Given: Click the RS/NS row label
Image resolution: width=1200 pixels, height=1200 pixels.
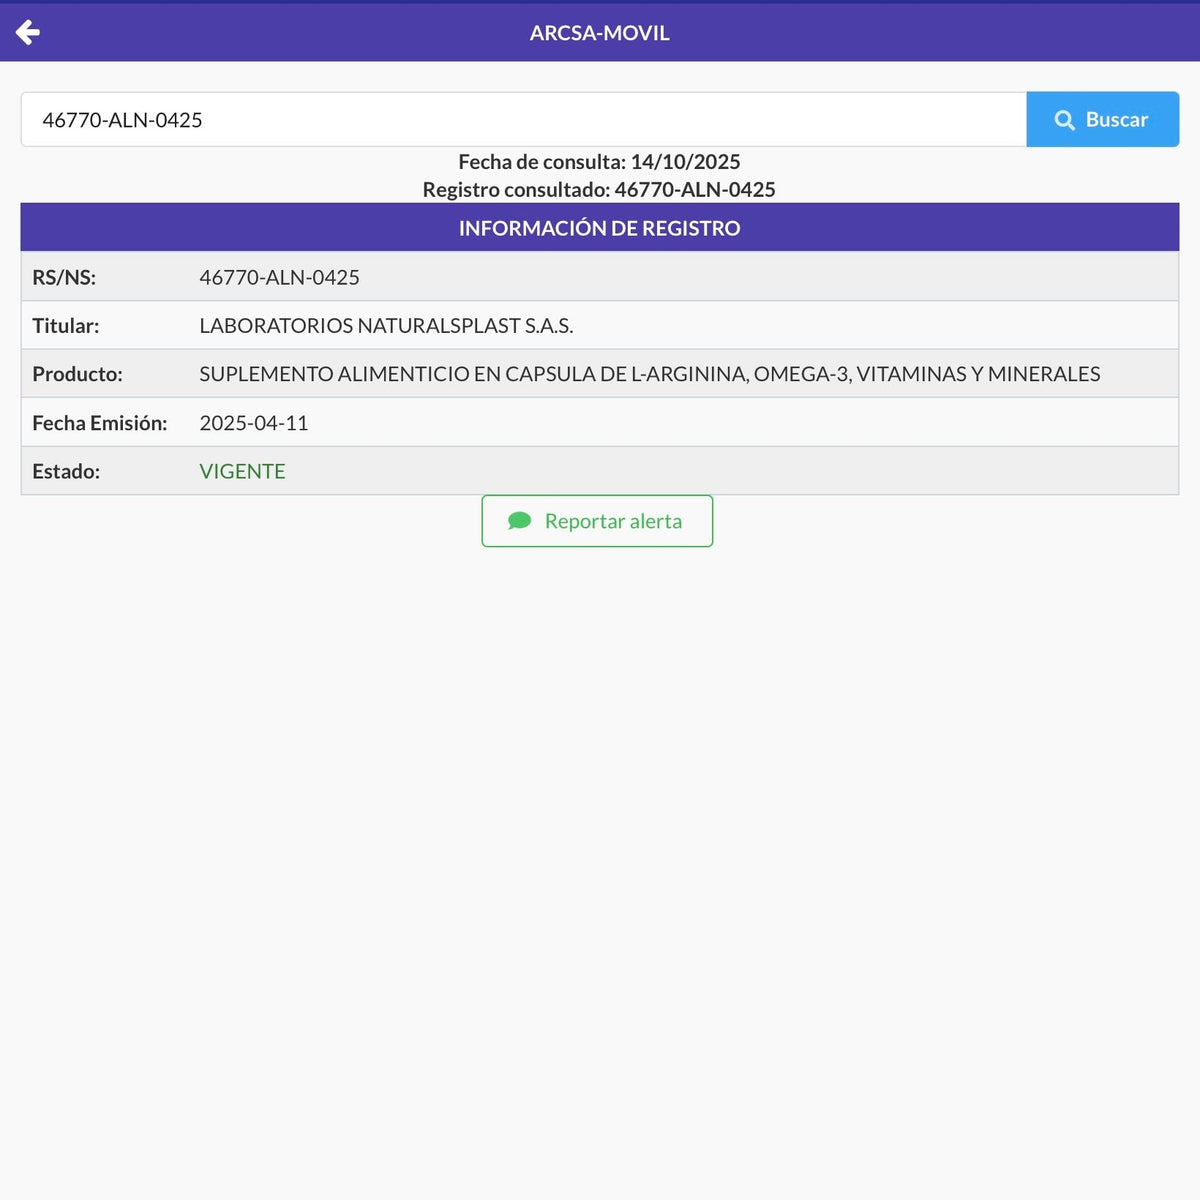Looking at the screenshot, I should point(64,277).
